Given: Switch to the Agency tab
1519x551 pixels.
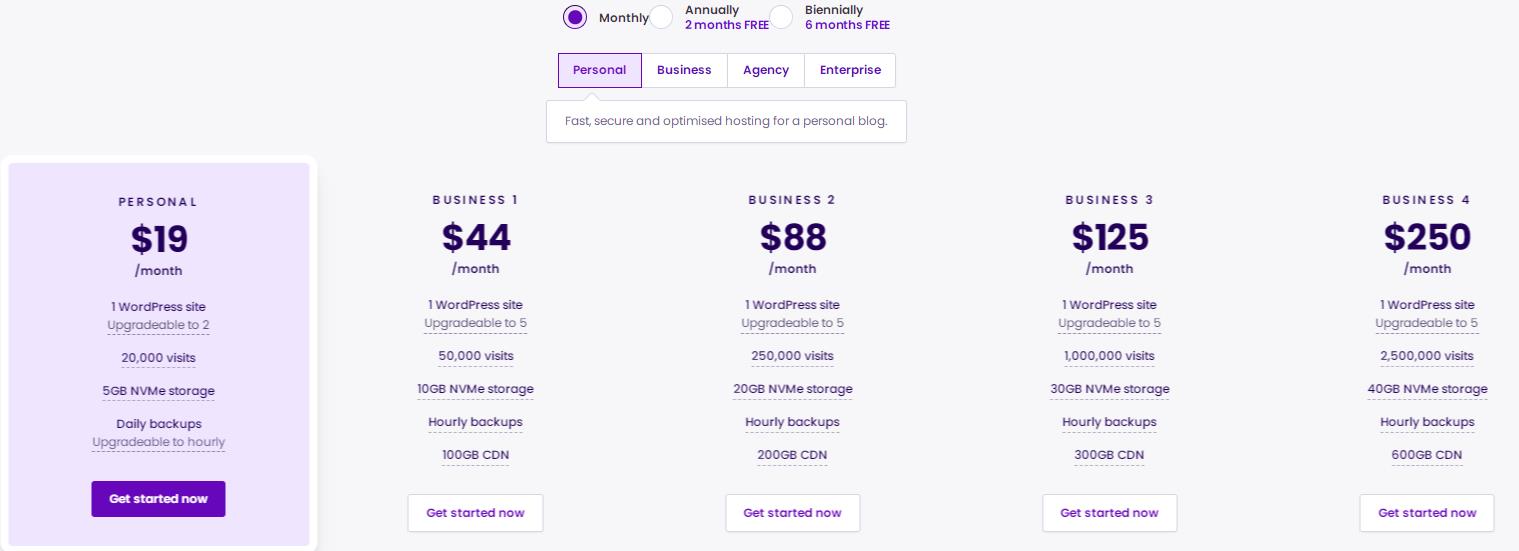Looking at the screenshot, I should [x=766, y=70].
